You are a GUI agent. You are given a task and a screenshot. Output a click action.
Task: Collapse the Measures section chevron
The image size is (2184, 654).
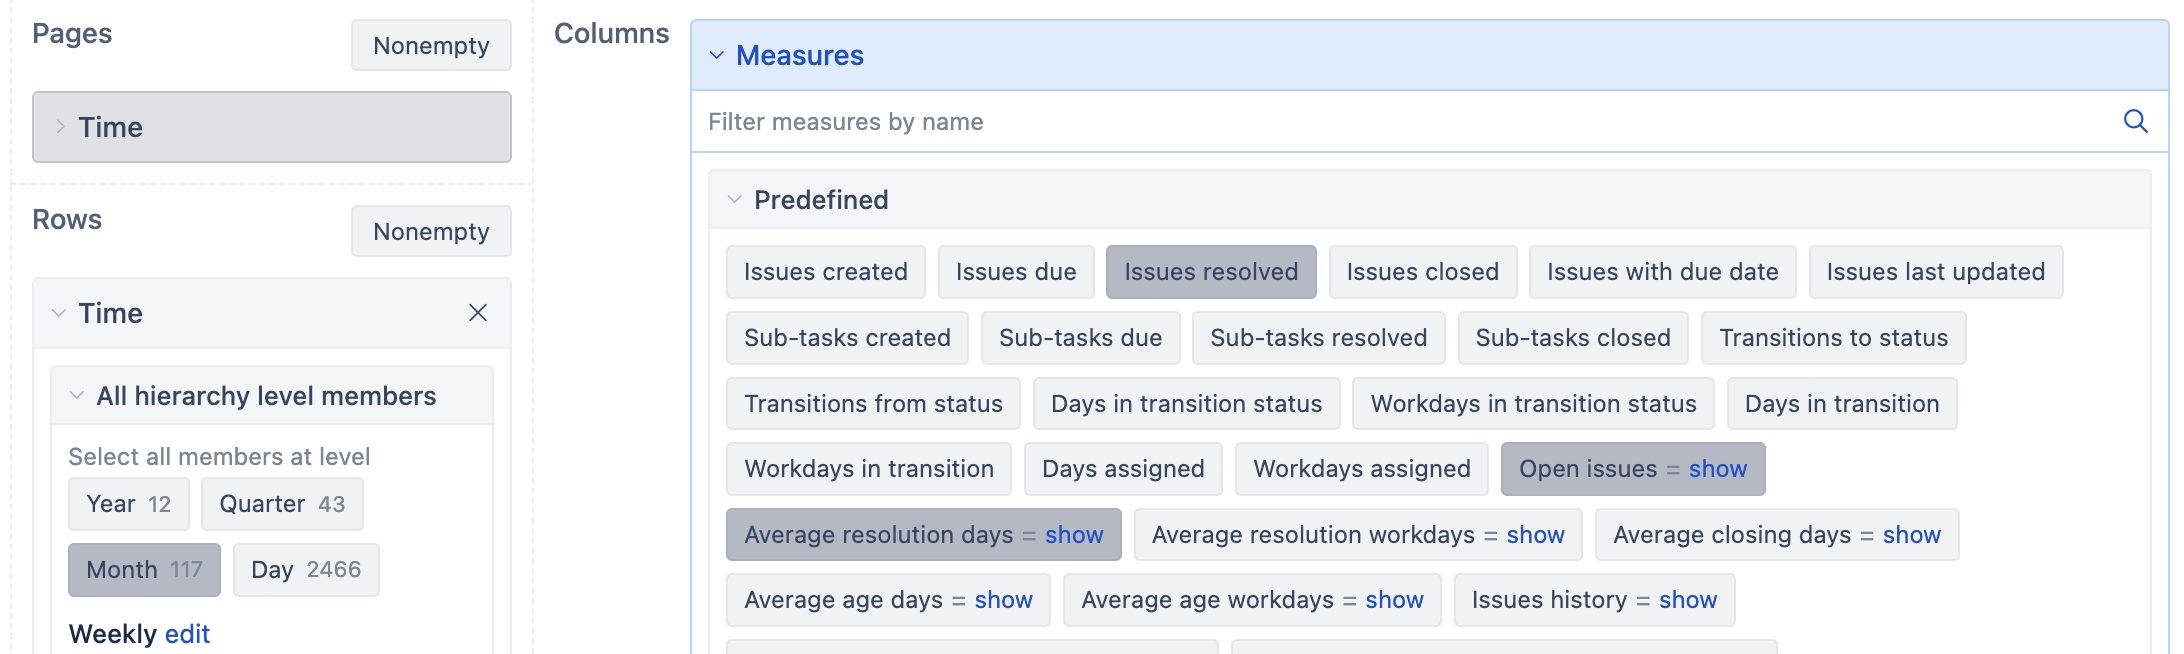coord(716,55)
